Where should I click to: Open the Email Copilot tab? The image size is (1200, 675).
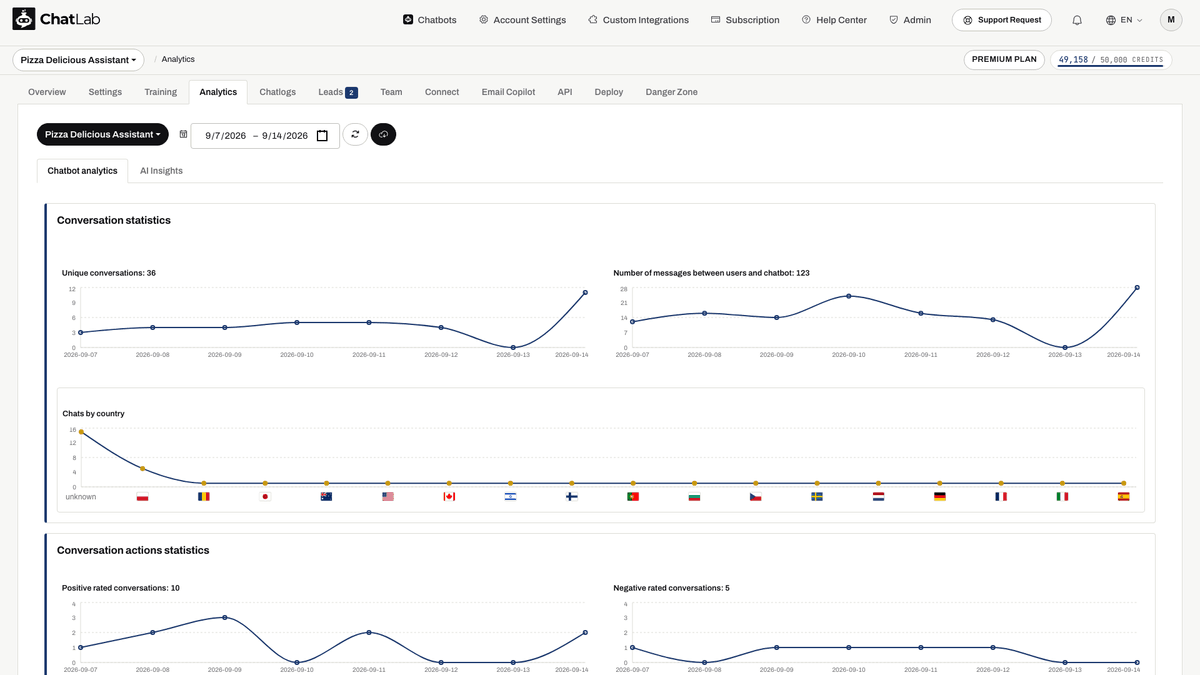coord(509,92)
